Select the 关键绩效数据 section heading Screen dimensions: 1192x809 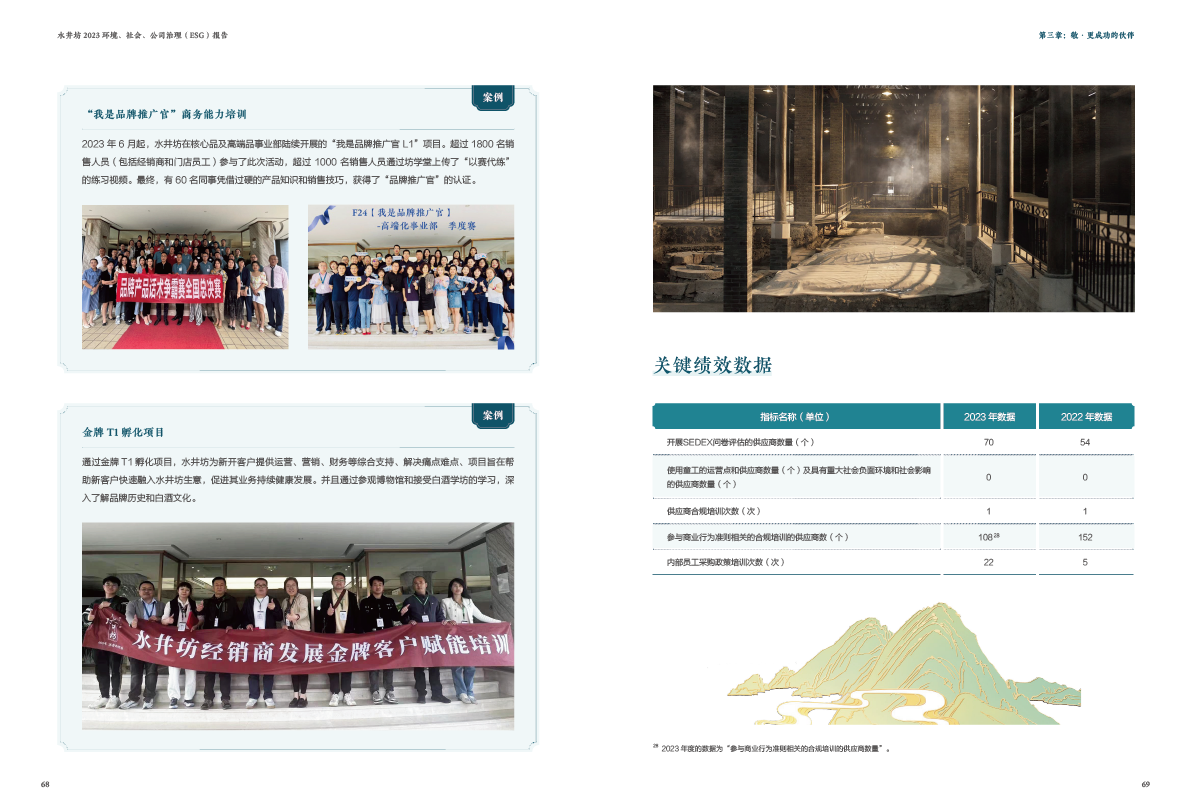click(x=712, y=365)
